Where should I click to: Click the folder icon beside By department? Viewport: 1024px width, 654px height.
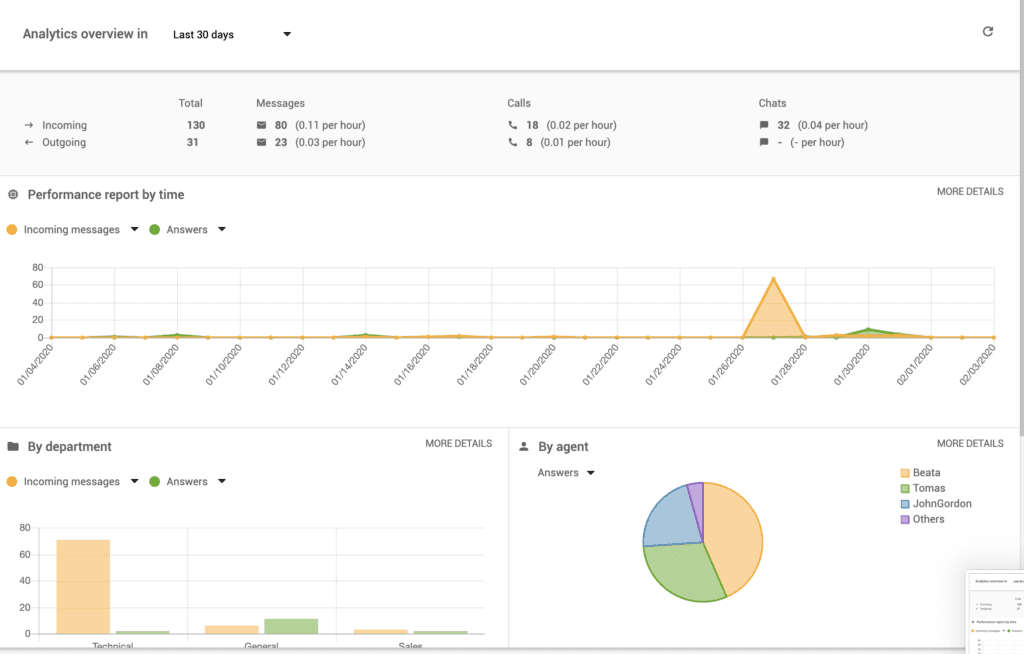pyautogui.click(x=12, y=445)
